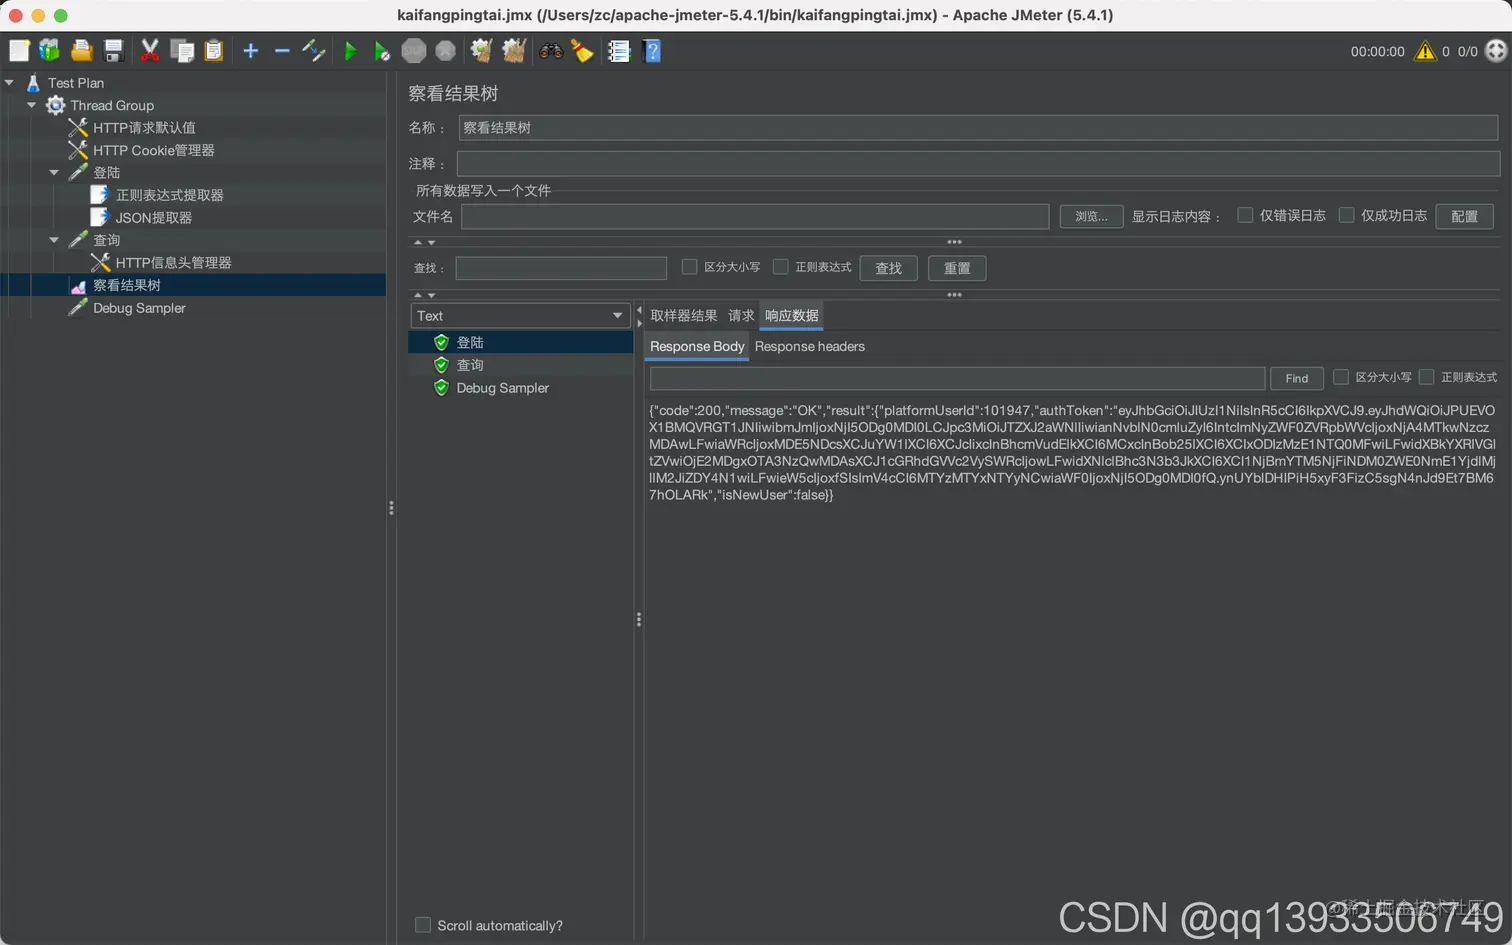Click the Clear All results icon
This screenshot has width=1512, height=945.
514,51
